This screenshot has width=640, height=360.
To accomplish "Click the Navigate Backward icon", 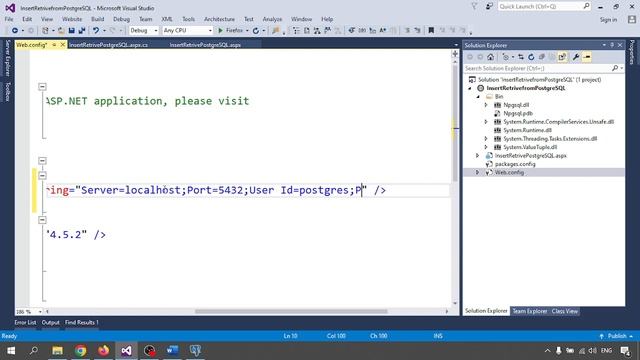I will [x=15, y=31].
